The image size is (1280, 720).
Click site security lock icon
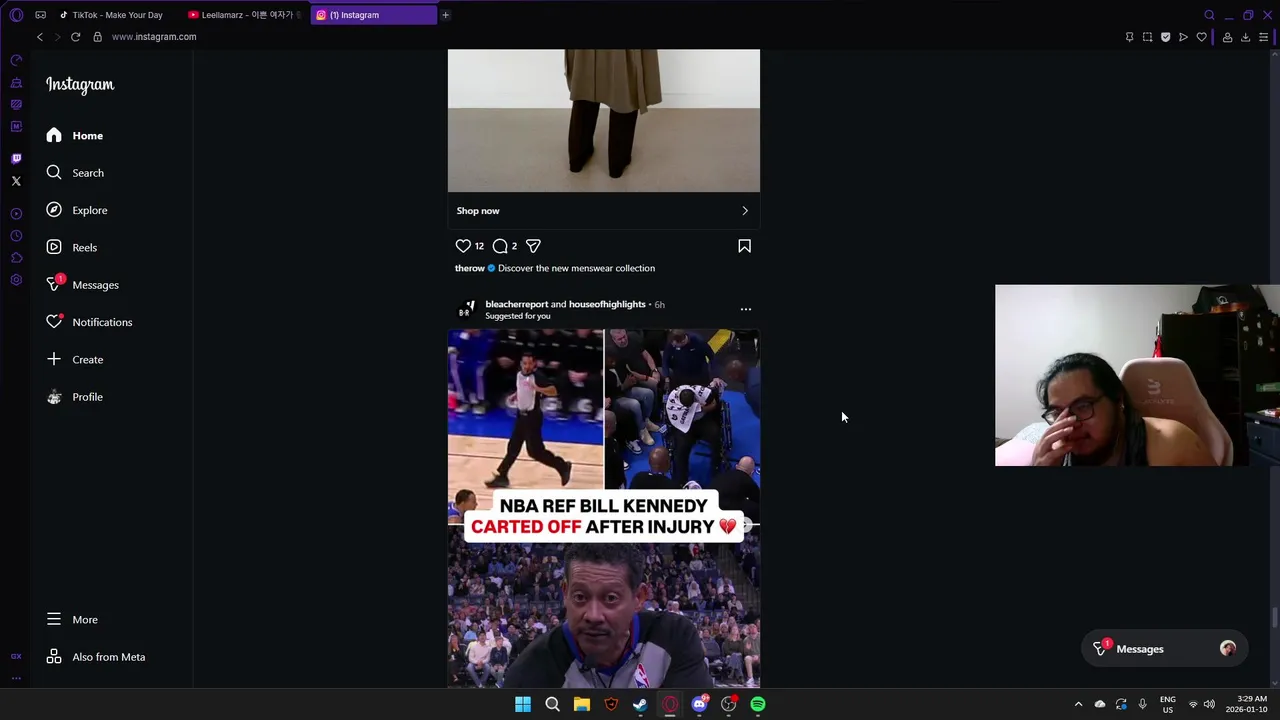click(x=97, y=37)
